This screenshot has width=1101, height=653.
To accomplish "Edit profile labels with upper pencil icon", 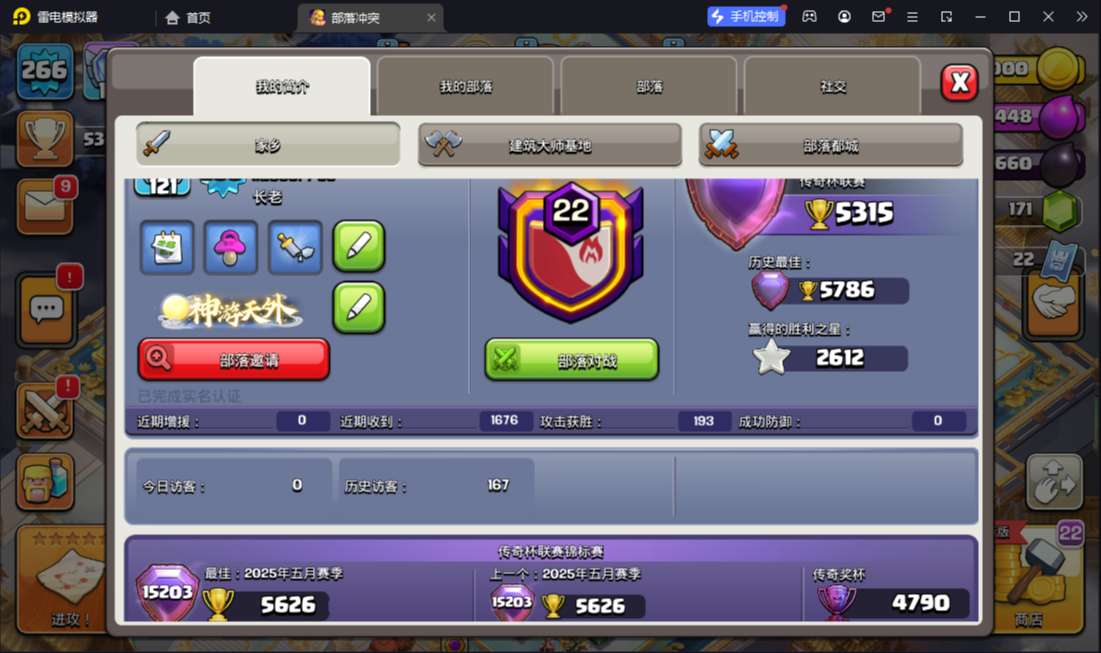I will click(x=358, y=246).
